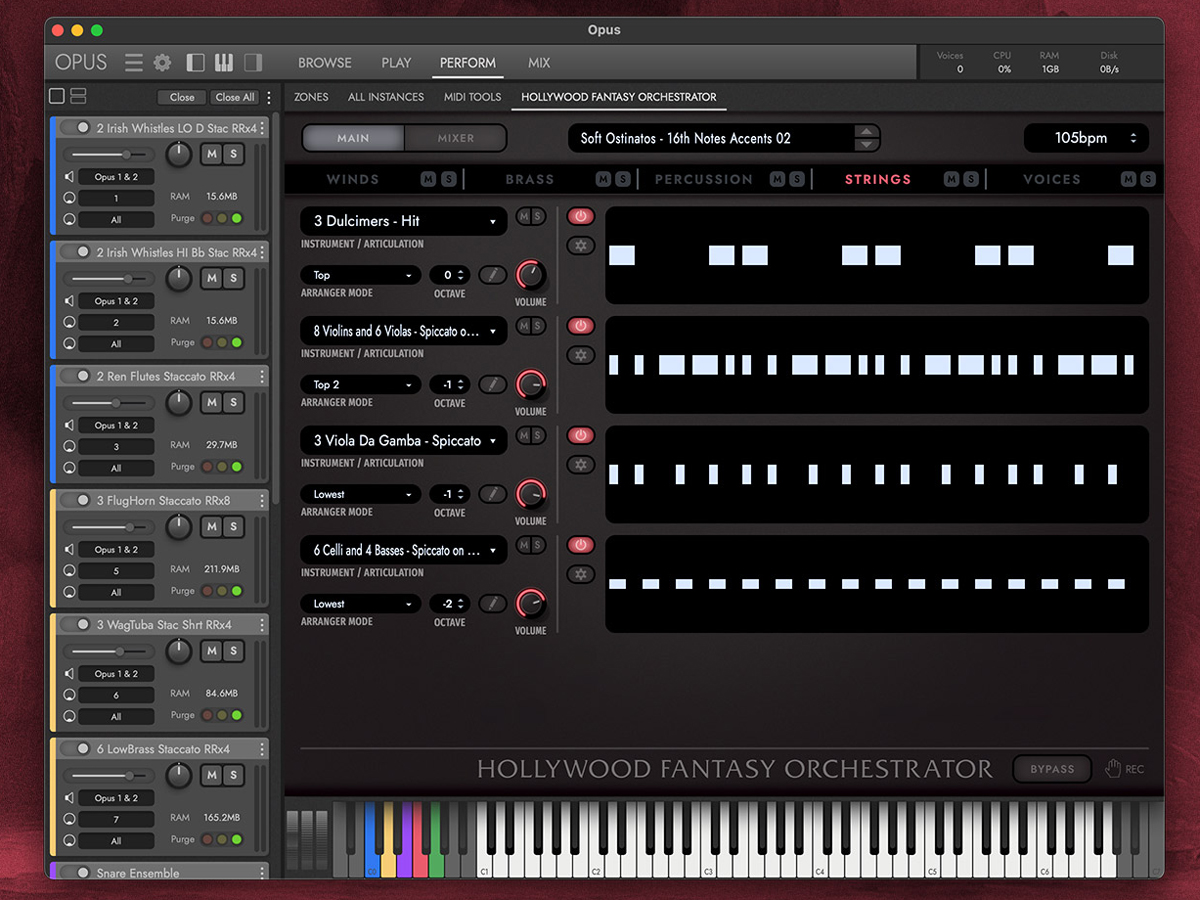Open the ALL INSTANCES sub-tab
This screenshot has width=1200, height=900.
(386, 97)
